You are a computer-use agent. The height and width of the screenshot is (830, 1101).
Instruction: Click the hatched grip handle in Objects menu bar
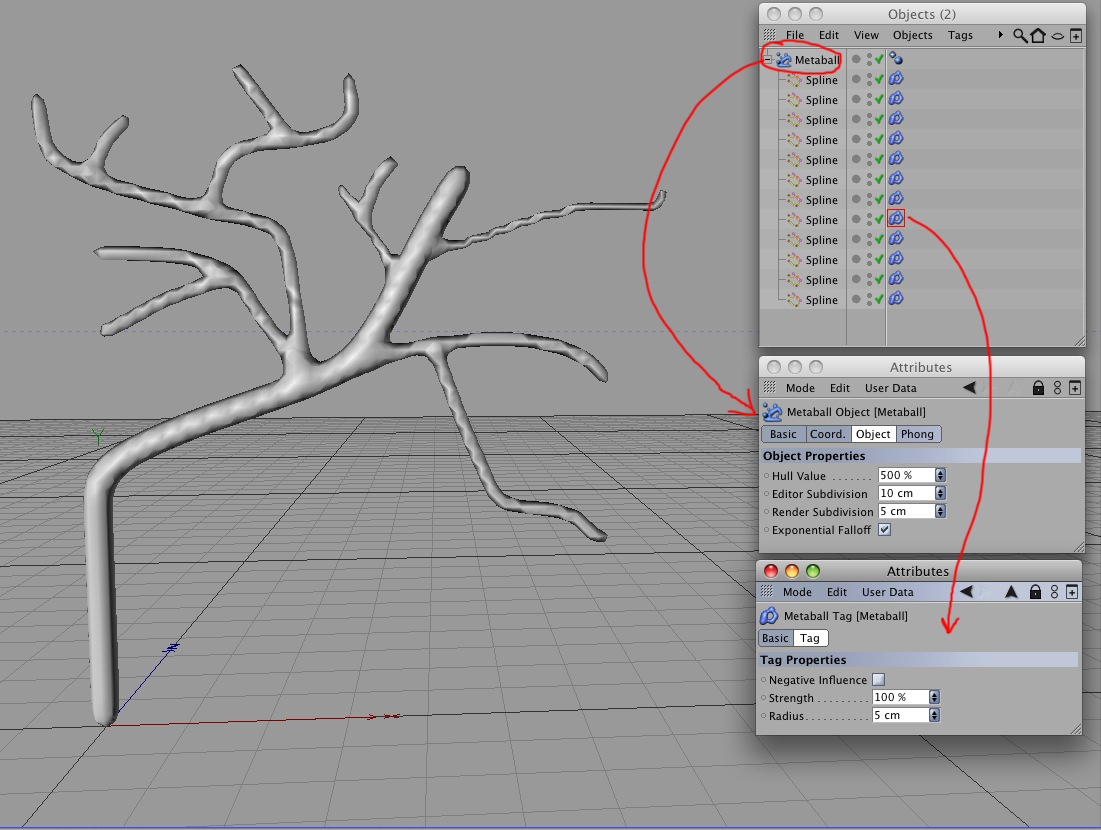(x=770, y=34)
